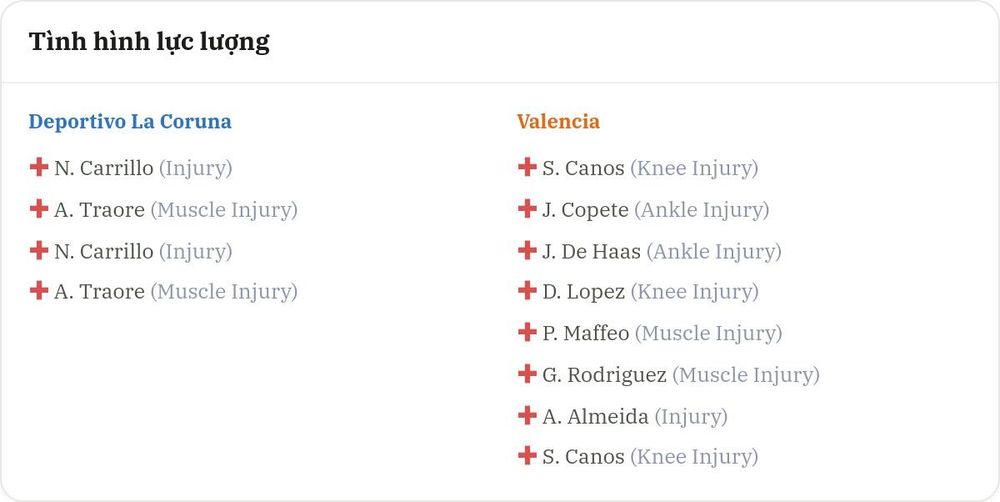Screen dimensions: 1000x502
Task: Click the G. Rodriguez player name
Action: [604, 375]
